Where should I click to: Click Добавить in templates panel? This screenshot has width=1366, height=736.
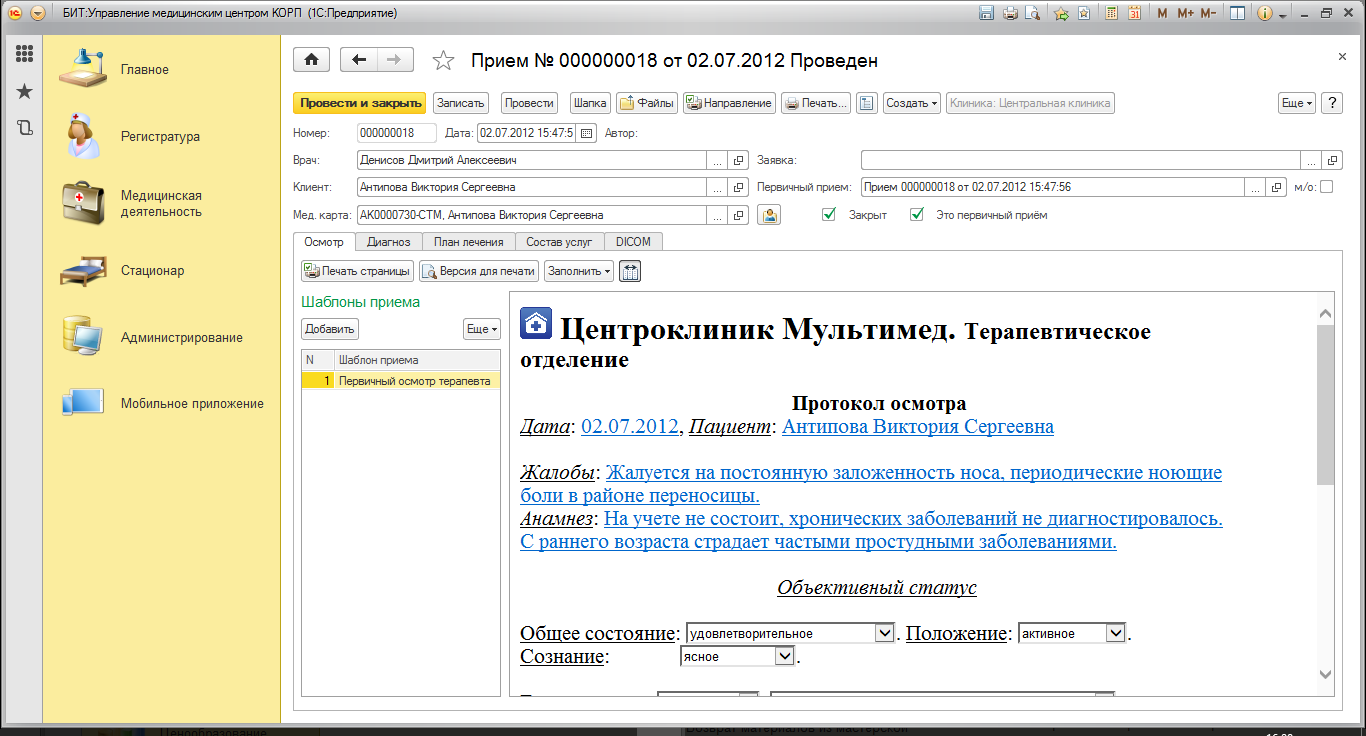pos(330,328)
